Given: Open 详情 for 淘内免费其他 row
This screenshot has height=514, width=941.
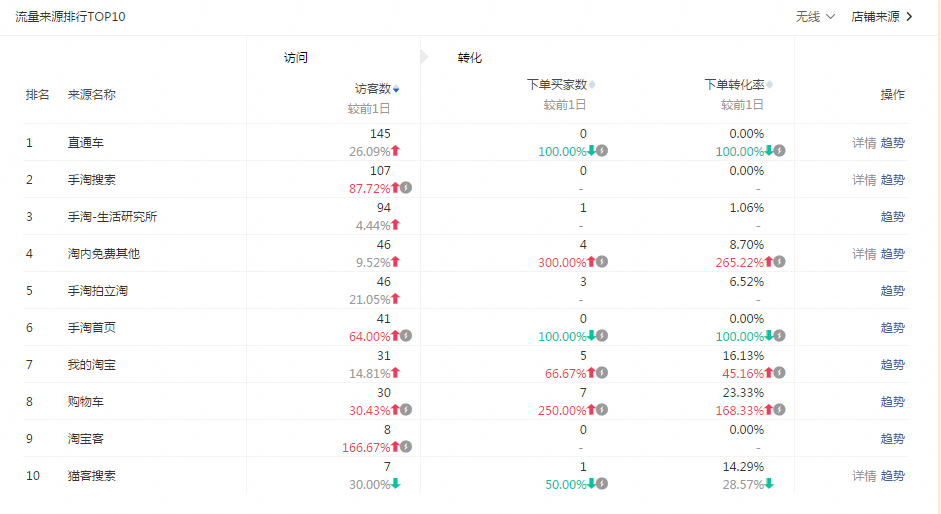Looking at the screenshot, I should click(x=864, y=254).
